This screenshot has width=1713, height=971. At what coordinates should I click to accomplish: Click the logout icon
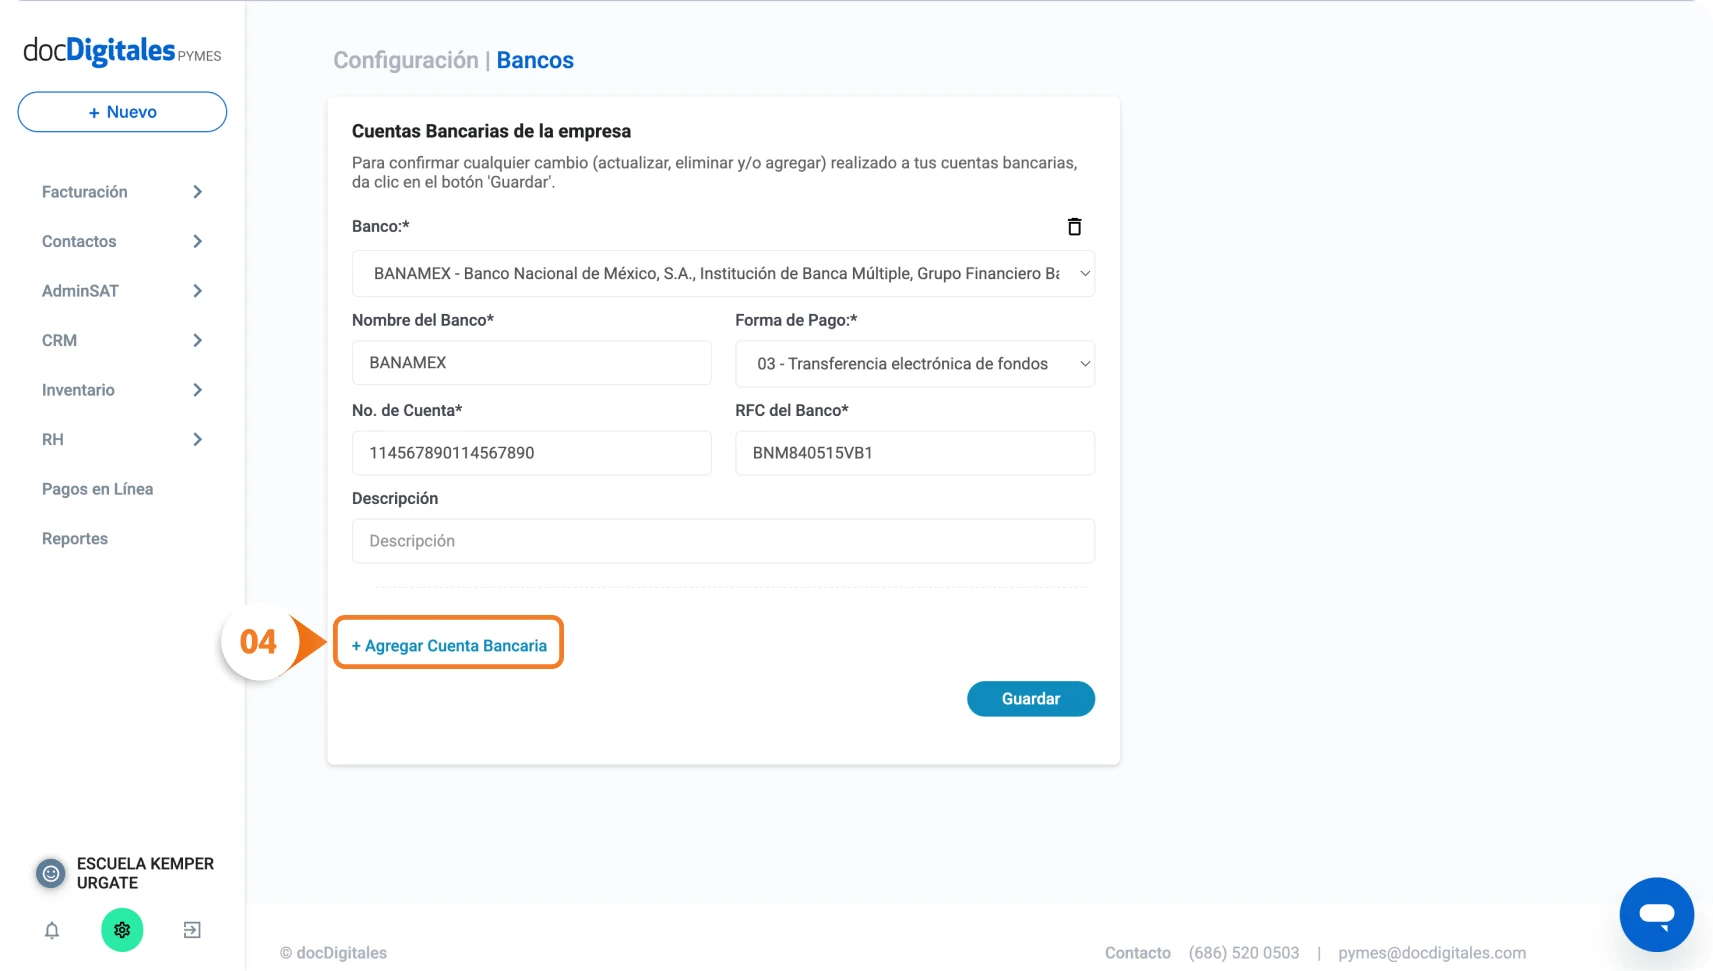(192, 930)
